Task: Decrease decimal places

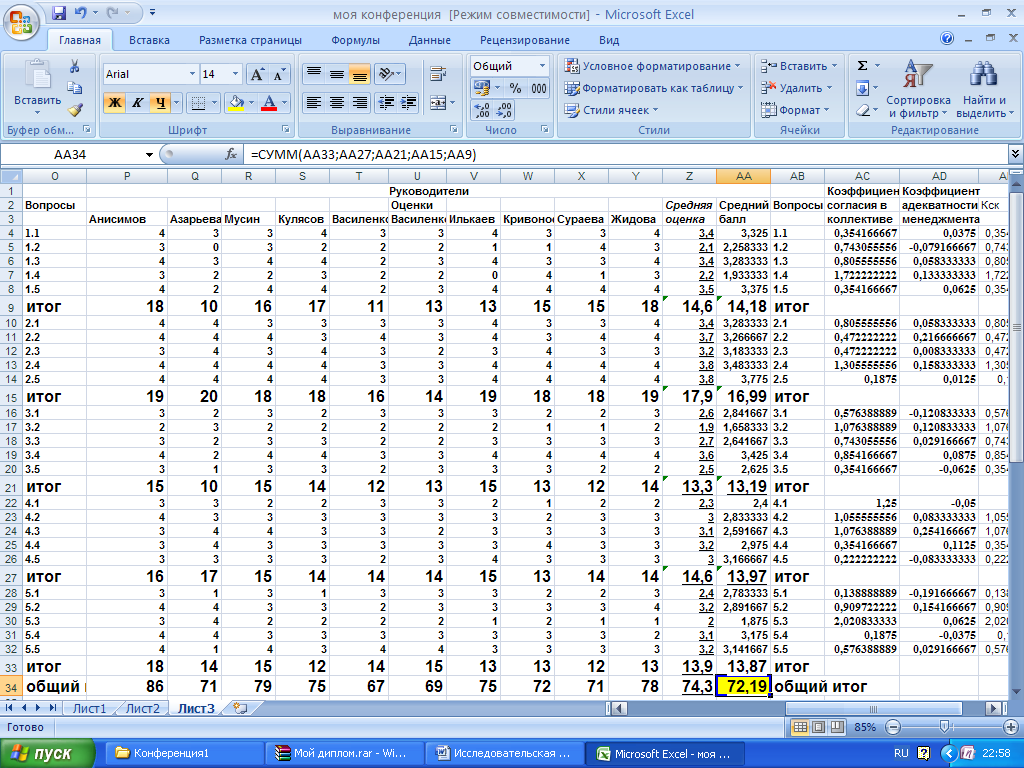Action: click(504, 110)
